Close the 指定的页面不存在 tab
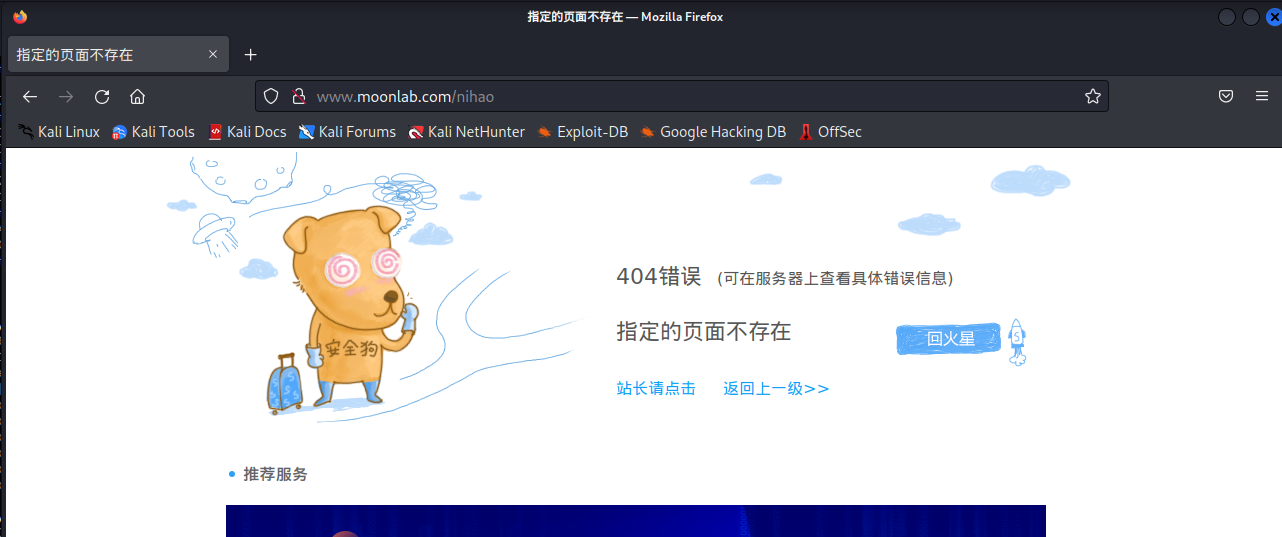This screenshot has height=537, width=1282. pos(213,54)
